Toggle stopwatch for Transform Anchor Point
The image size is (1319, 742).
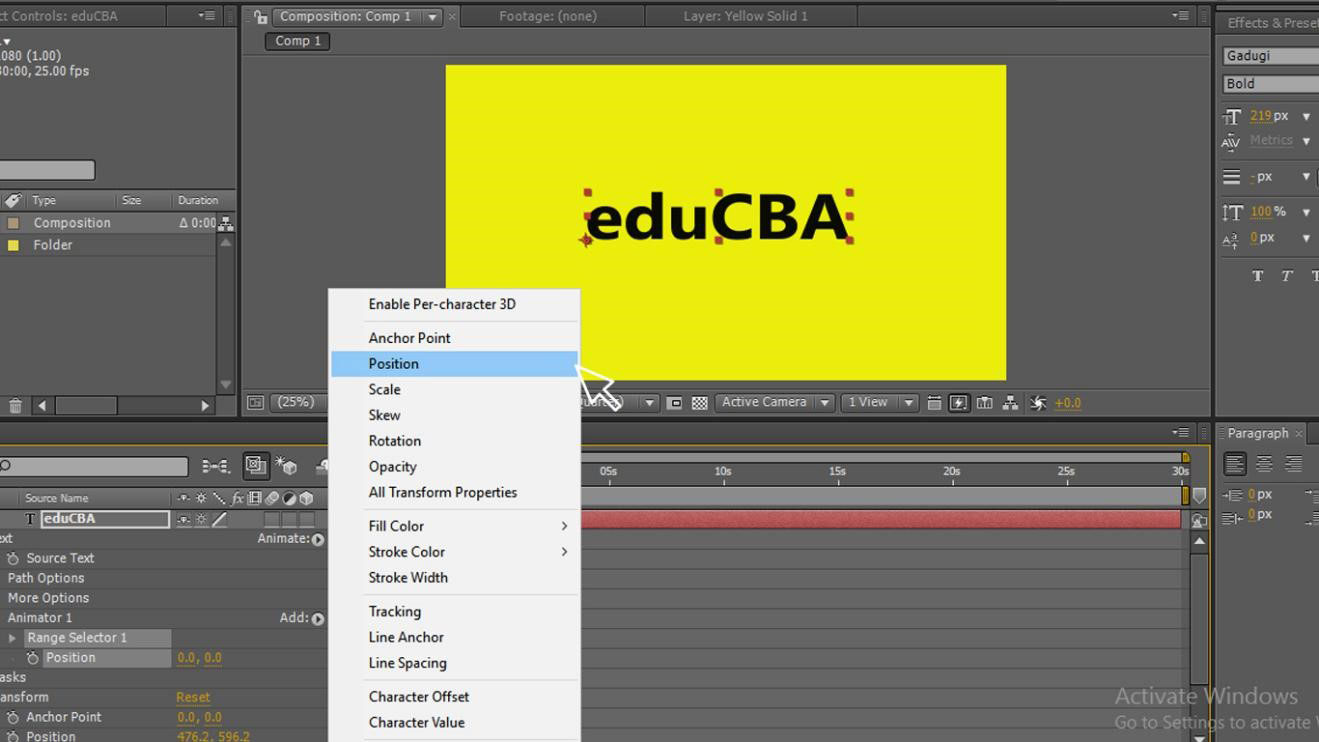[x=13, y=718]
